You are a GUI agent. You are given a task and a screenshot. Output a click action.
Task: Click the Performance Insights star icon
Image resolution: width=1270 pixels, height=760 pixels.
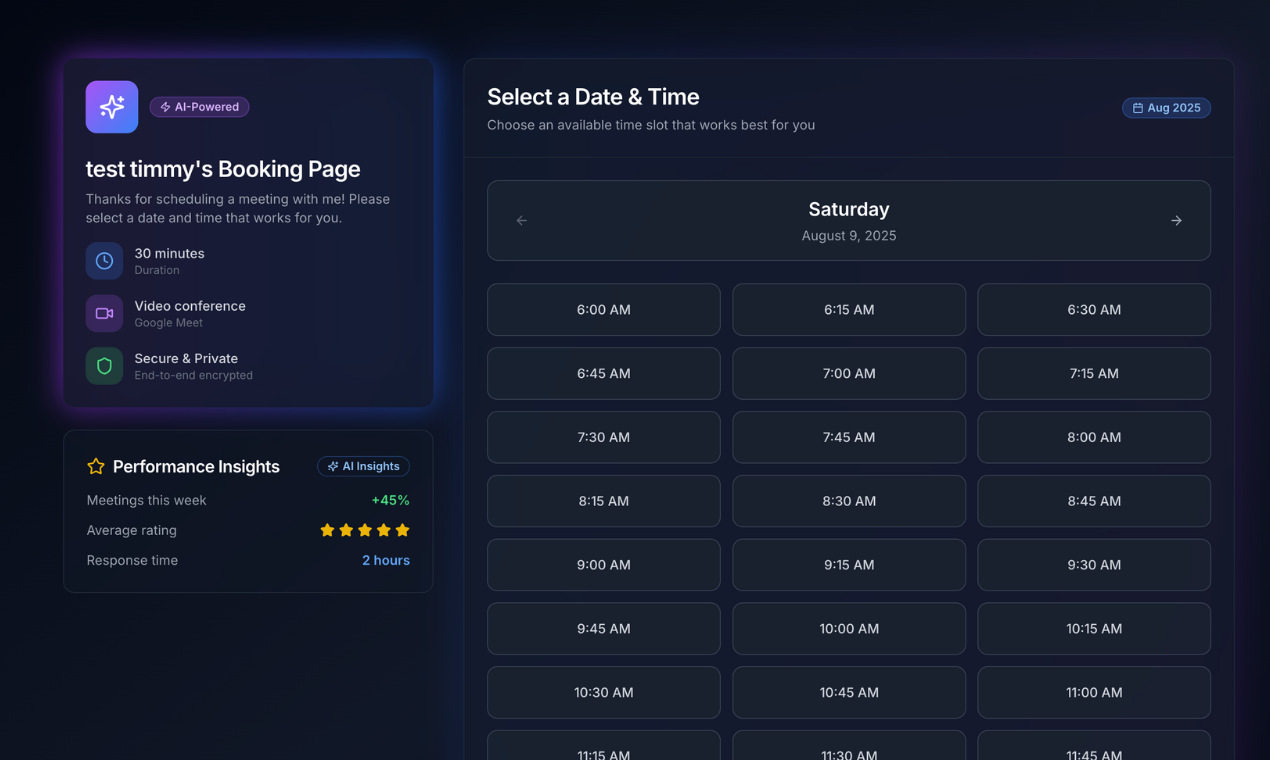coord(96,466)
